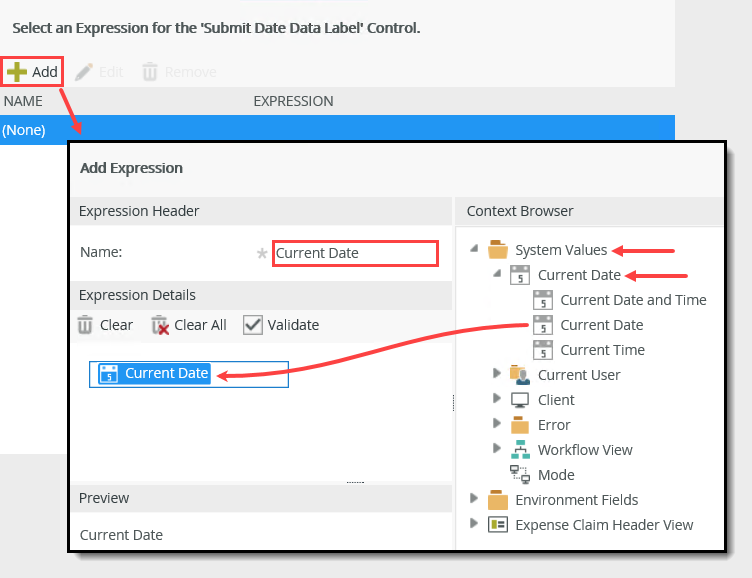Expand the Expense Claim Header View node
Viewport: 752px width, 578px height.
tap(475, 524)
